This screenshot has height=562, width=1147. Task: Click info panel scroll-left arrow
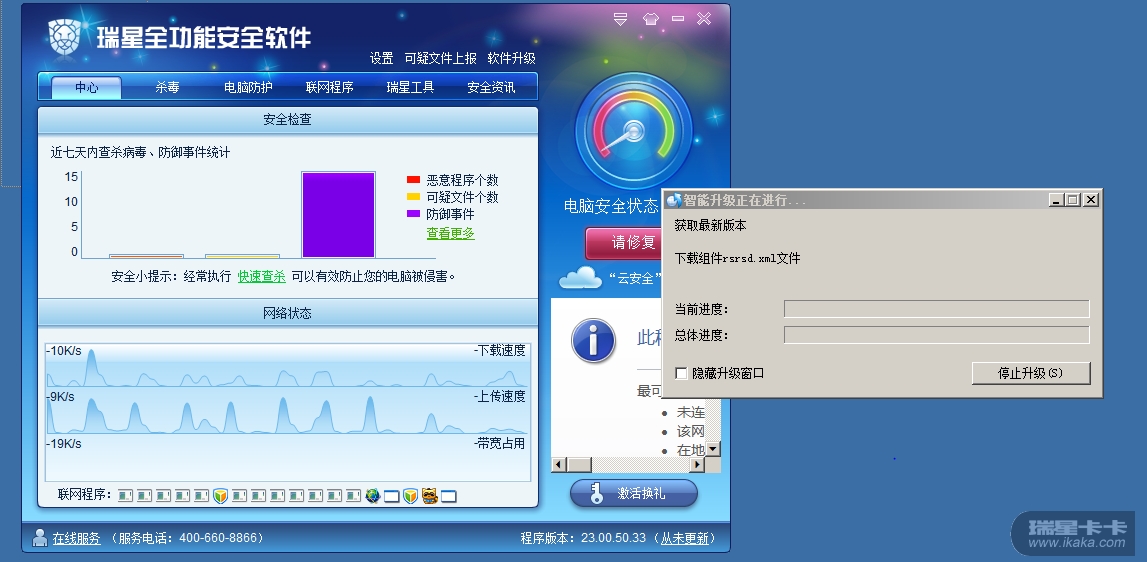point(559,465)
